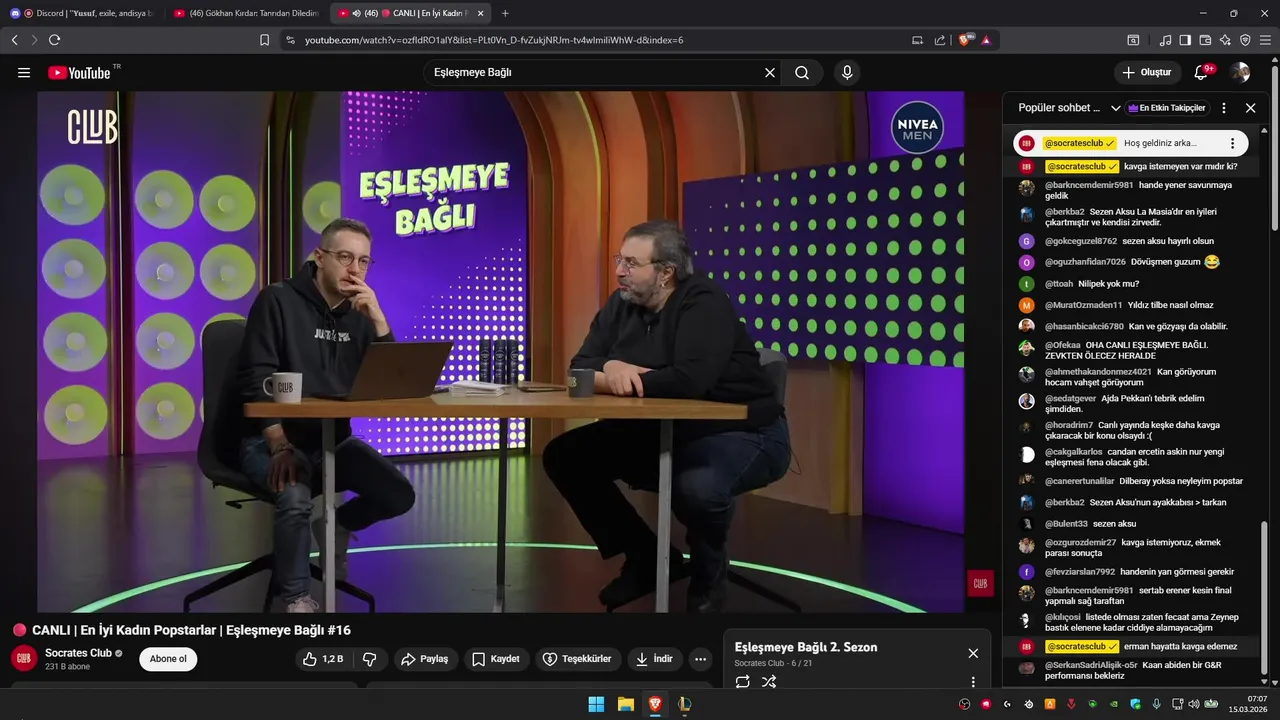Open a new browser tab
Viewport: 1280px width, 720px height.
pos(505,13)
